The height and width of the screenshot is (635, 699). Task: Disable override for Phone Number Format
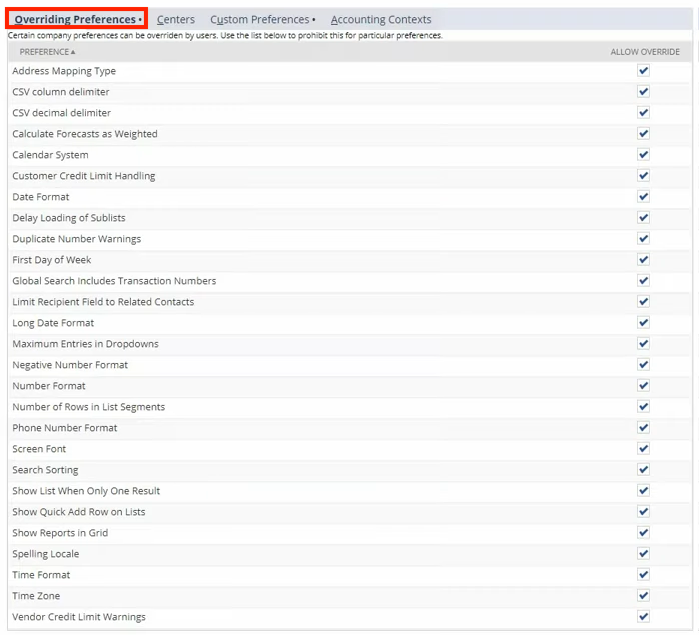[643, 427]
